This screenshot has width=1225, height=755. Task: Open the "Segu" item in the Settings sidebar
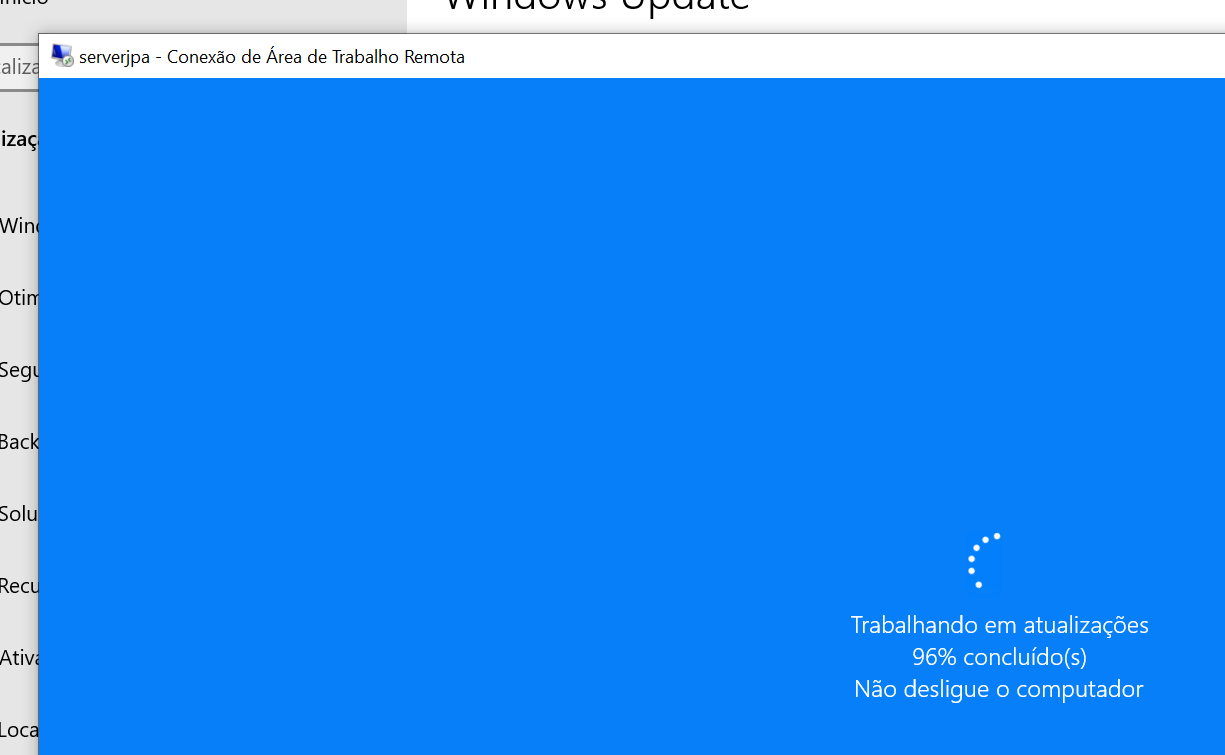click(19, 370)
